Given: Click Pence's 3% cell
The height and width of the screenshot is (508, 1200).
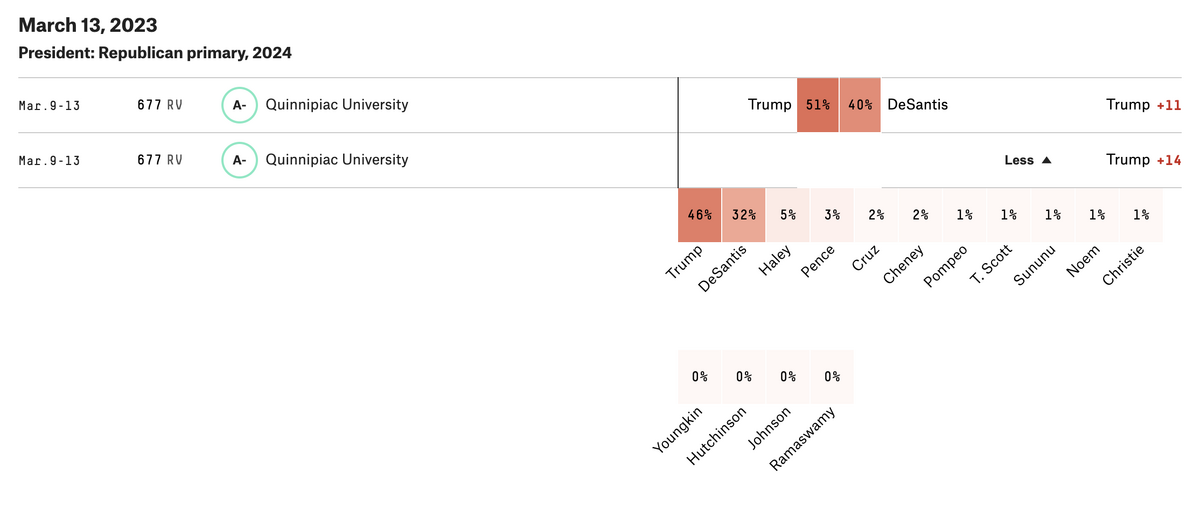Looking at the screenshot, I should click(832, 215).
